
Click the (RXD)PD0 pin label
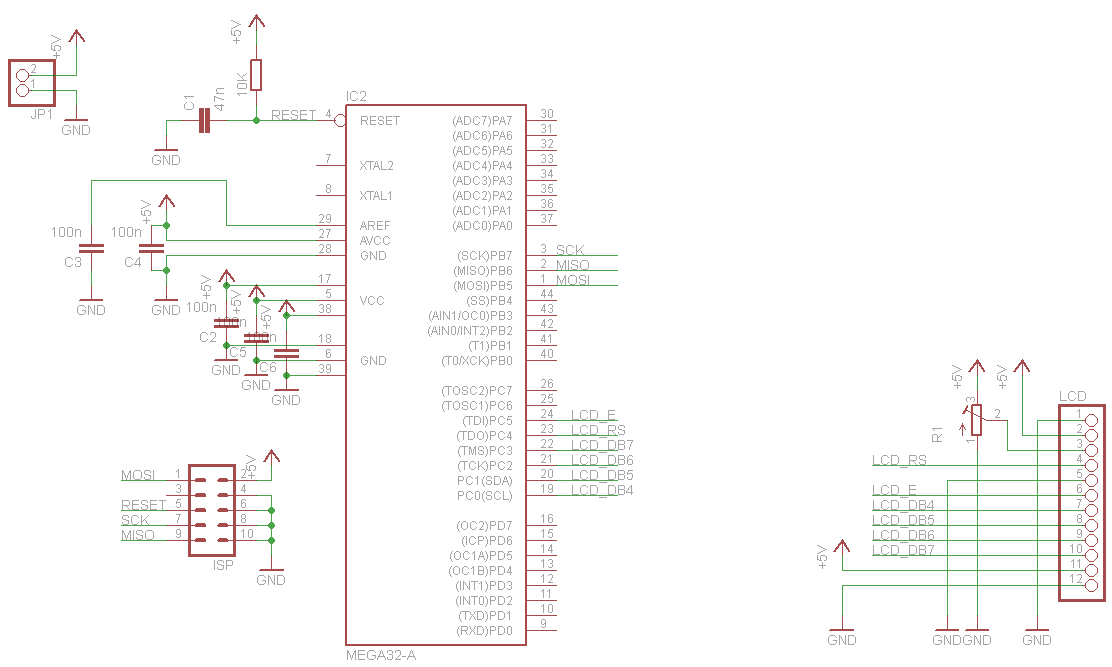[484, 630]
